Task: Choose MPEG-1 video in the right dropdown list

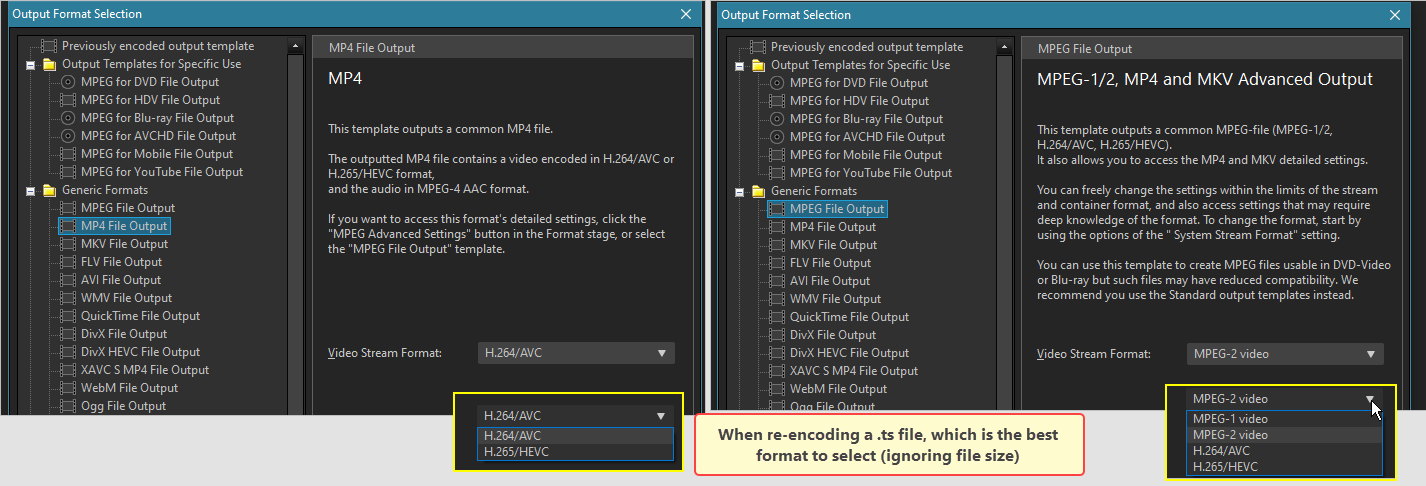Action: (x=1284, y=419)
